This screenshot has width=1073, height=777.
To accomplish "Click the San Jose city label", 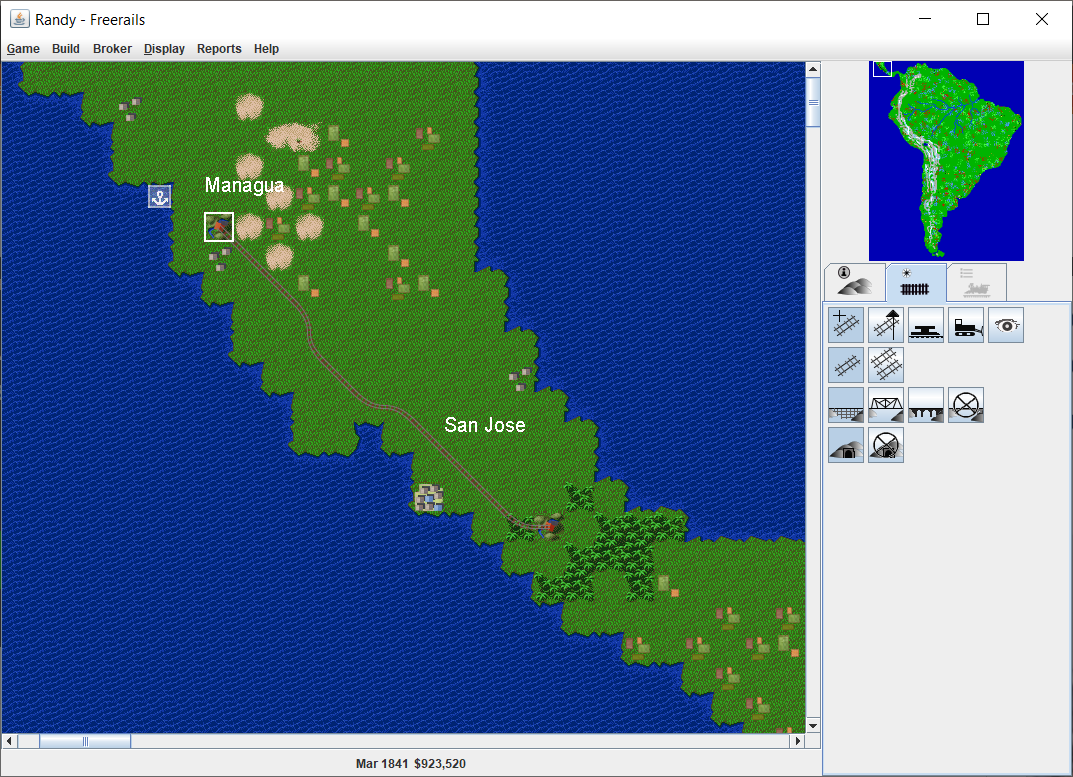I will [485, 424].
